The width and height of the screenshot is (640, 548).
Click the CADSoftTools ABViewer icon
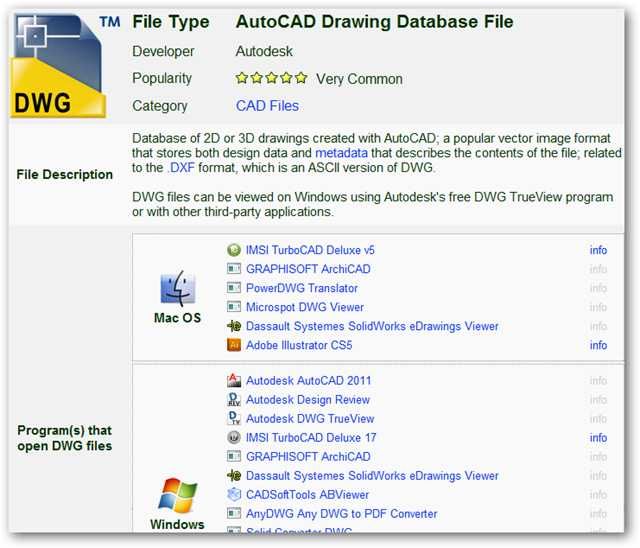point(234,495)
